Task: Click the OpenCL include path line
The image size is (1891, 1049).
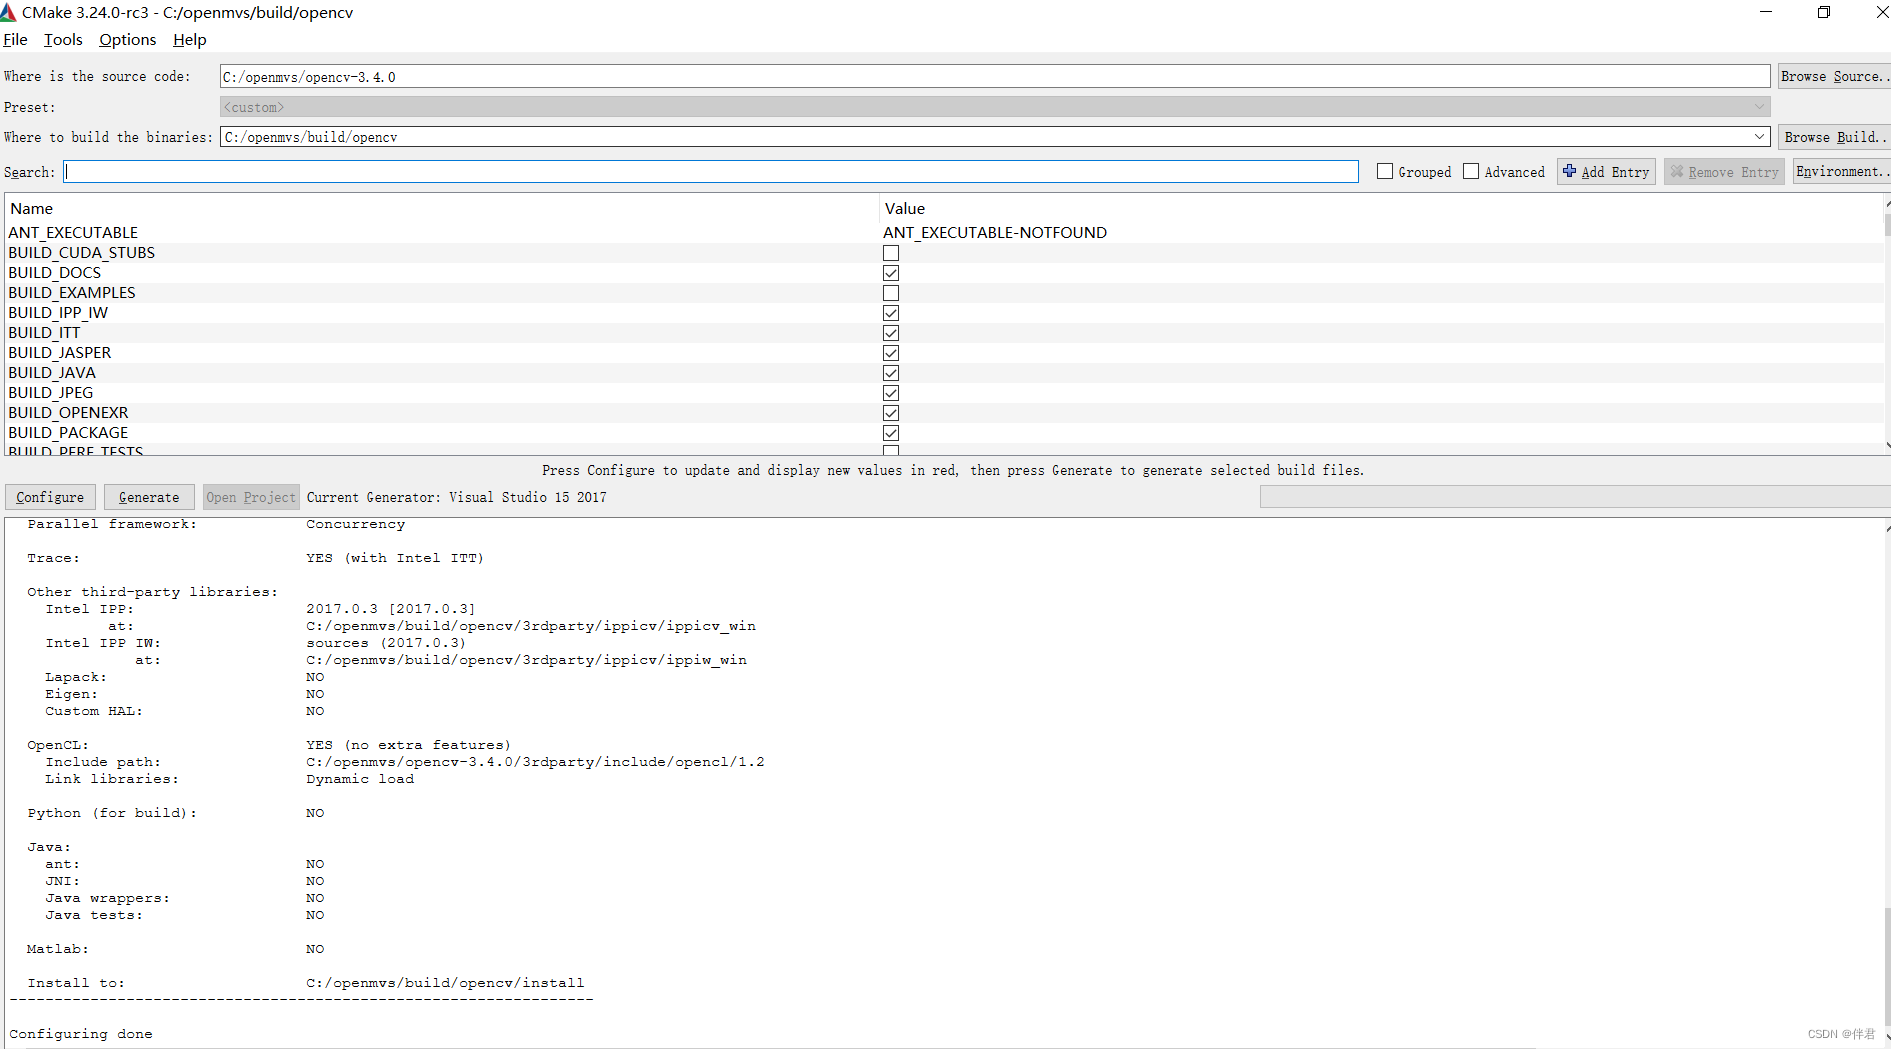Action: point(535,762)
